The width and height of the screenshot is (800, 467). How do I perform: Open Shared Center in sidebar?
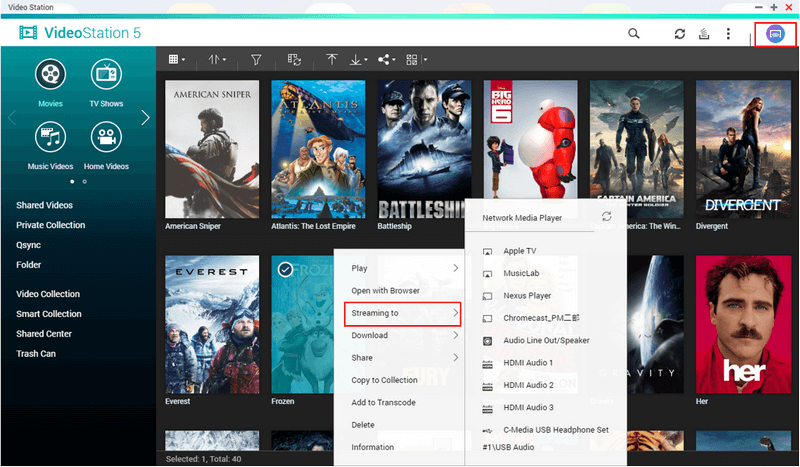(x=44, y=334)
